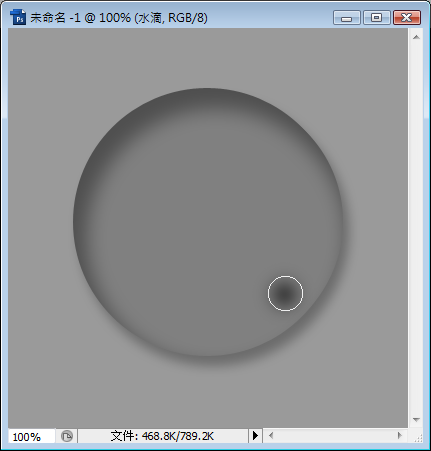
Task: Click the horizontal scrollbar left arrow
Action: [271, 435]
